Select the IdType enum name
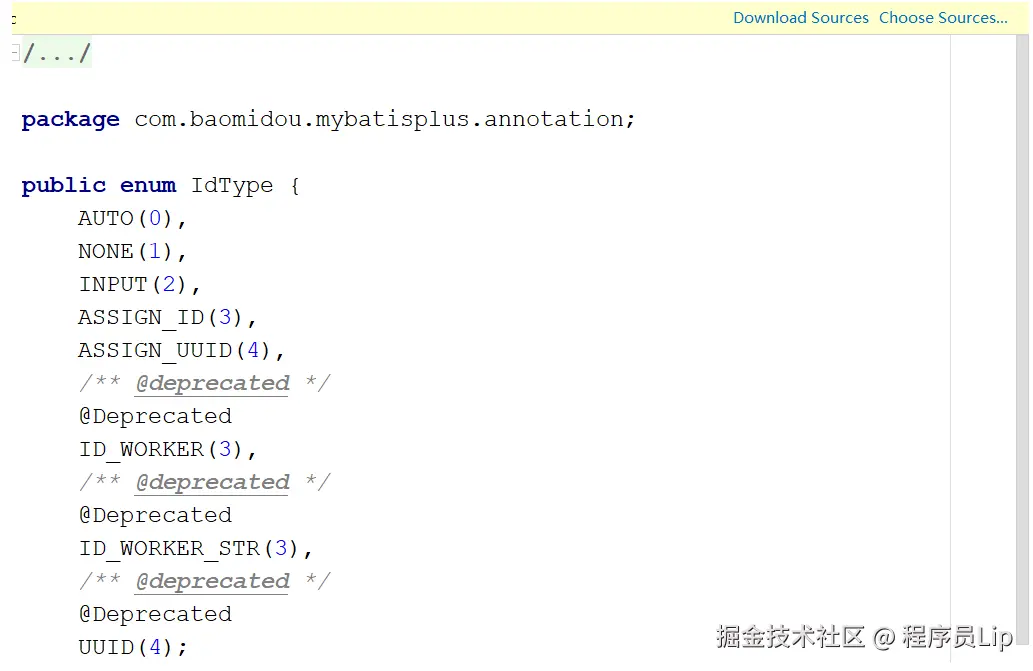 [231, 186]
